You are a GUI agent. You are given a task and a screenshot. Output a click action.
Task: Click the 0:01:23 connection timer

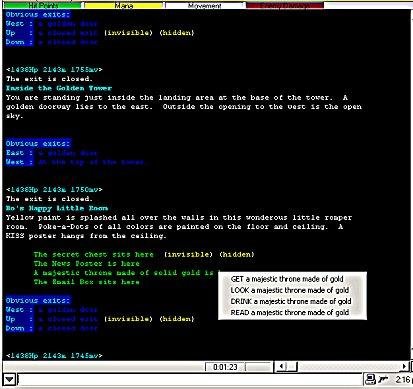coord(225,367)
